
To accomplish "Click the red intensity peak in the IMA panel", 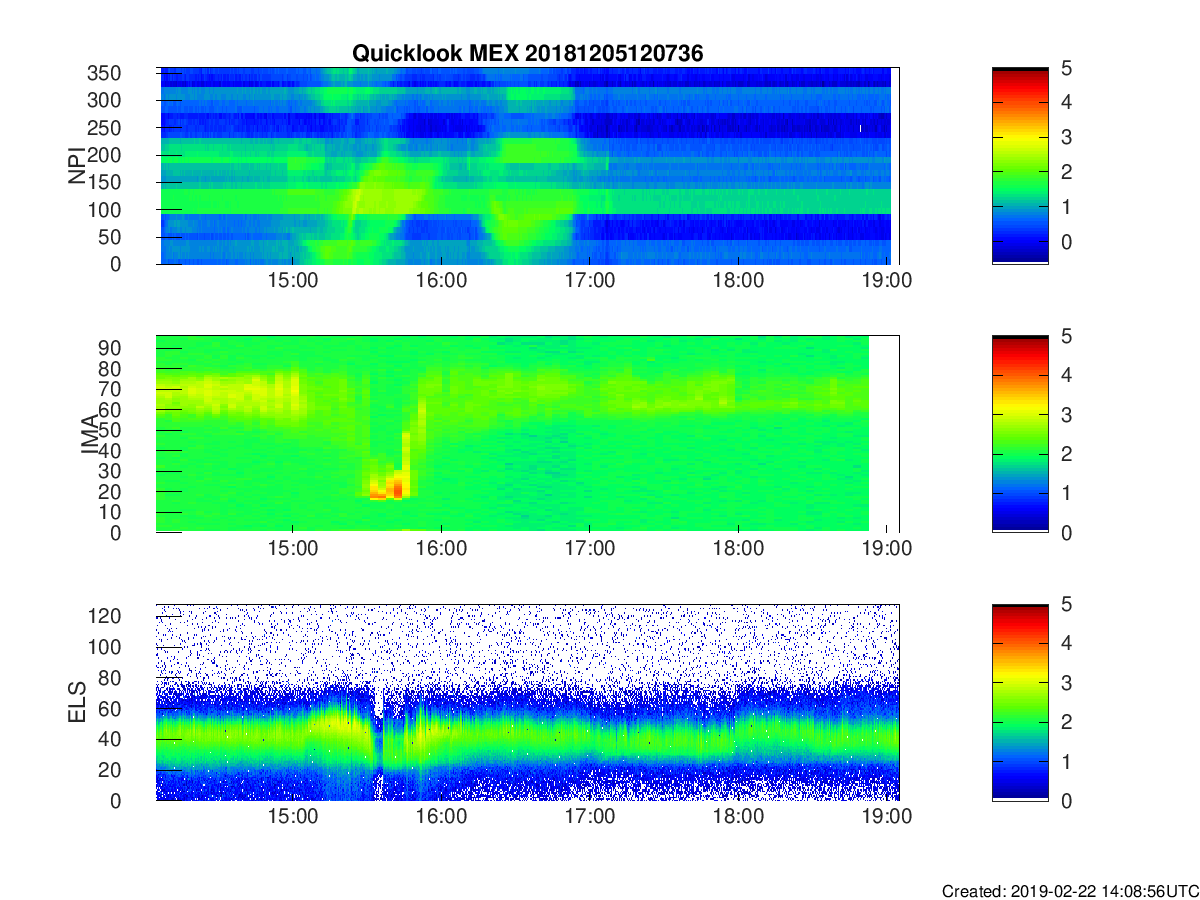I will pyautogui.click(x=397, y=489).
